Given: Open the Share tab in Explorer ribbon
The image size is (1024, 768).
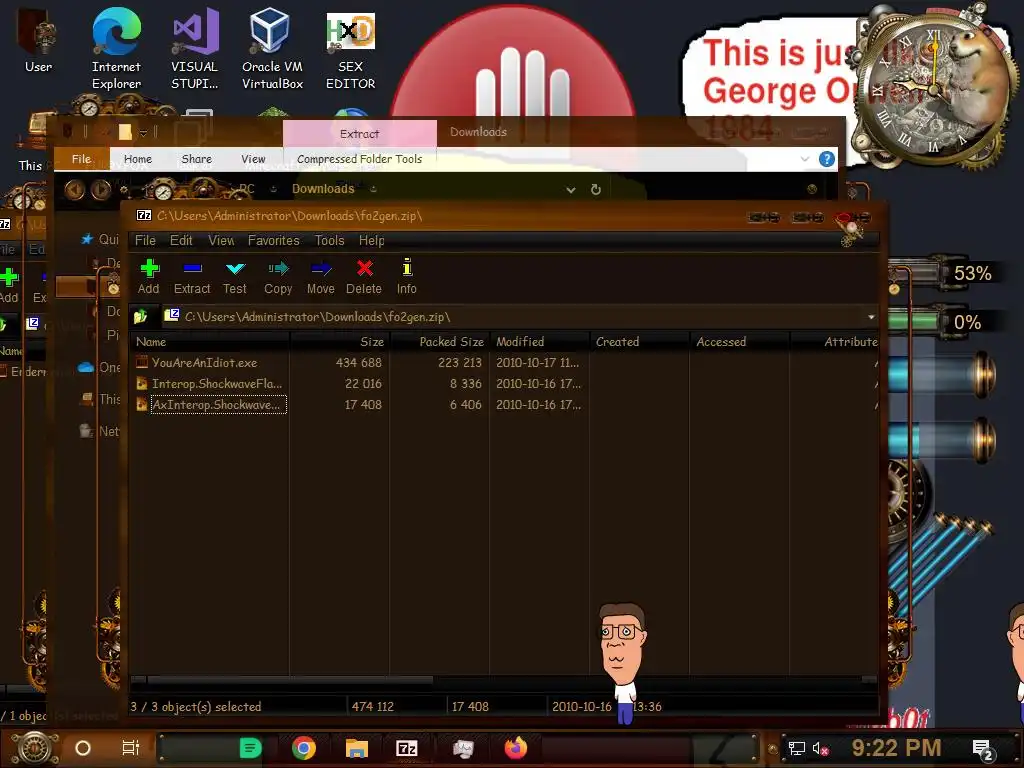Looking at the screenshot, I should click(197, 159).
